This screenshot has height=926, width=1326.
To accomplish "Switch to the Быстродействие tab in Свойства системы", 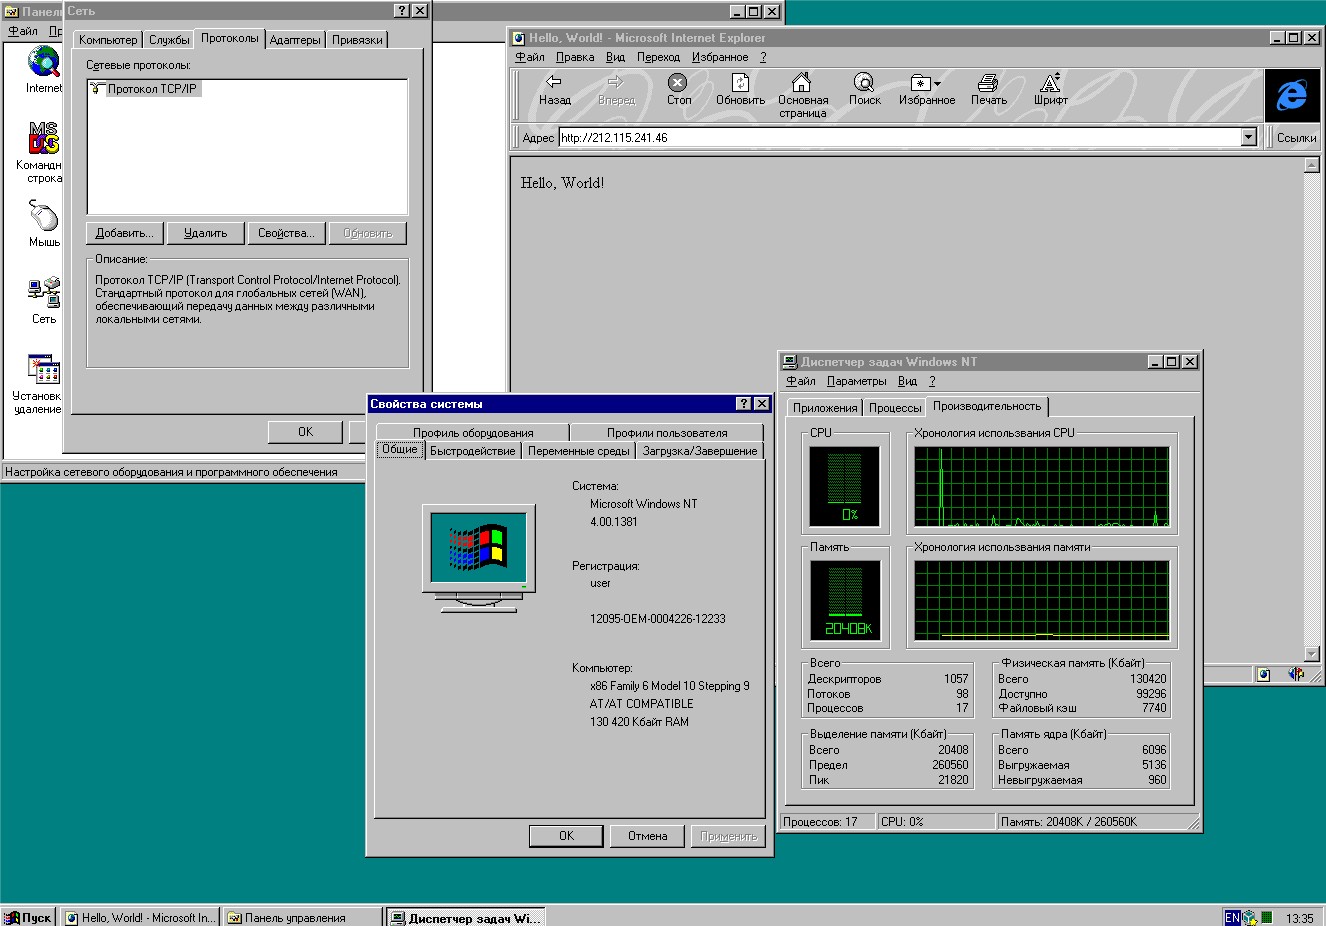I will (473, 451).
